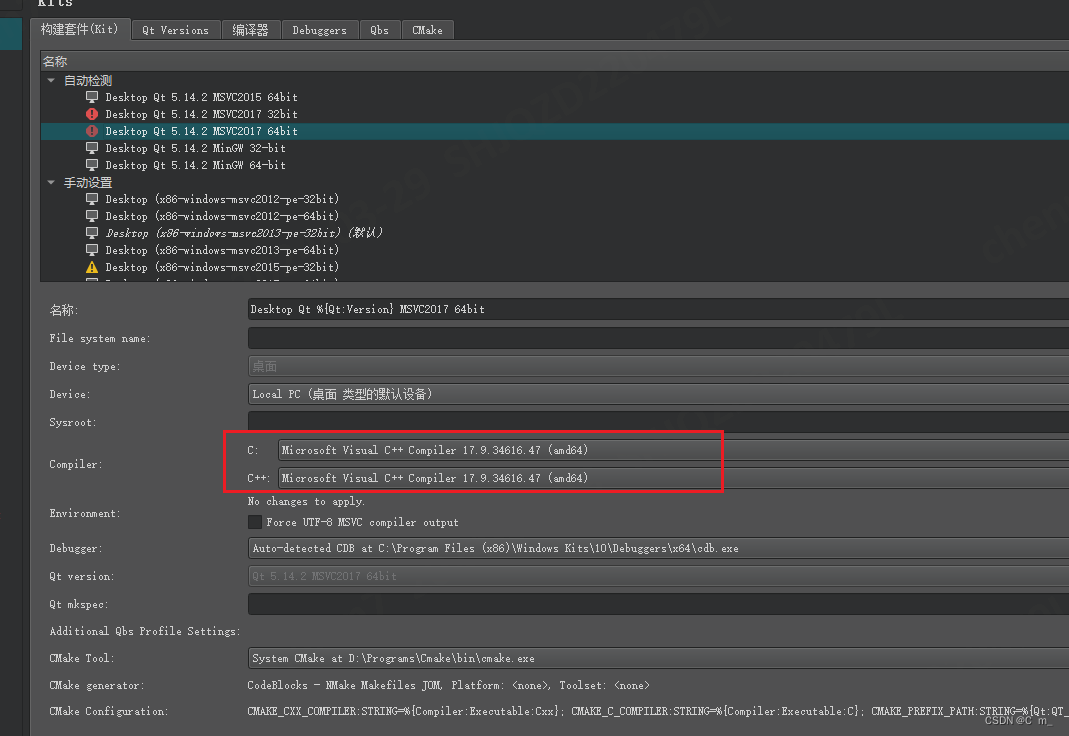Click the File system name field
The width and height of the screenshot is (1069, 736).
659,338
